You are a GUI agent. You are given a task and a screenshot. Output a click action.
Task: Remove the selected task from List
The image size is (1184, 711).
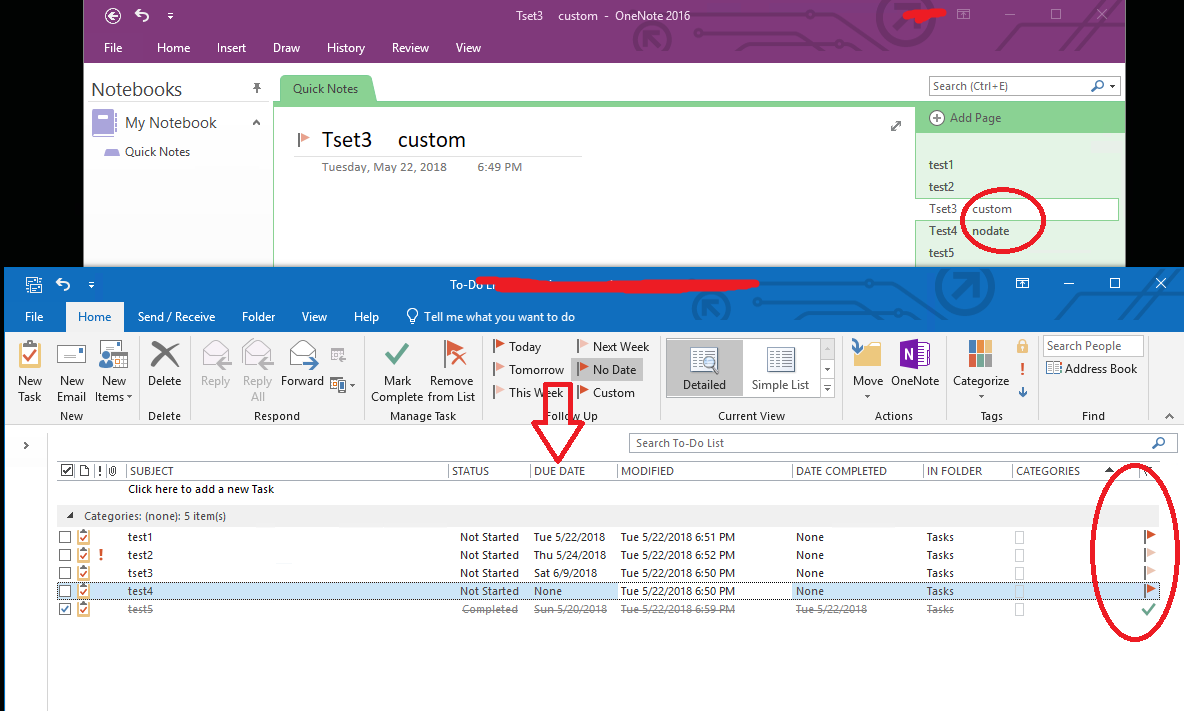452,370
